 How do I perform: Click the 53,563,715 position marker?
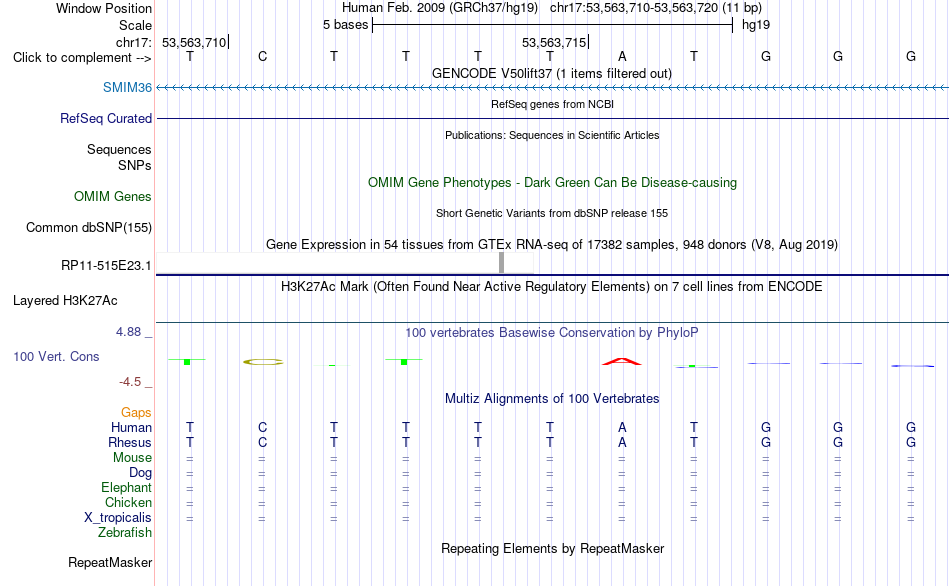click(555, 42)
